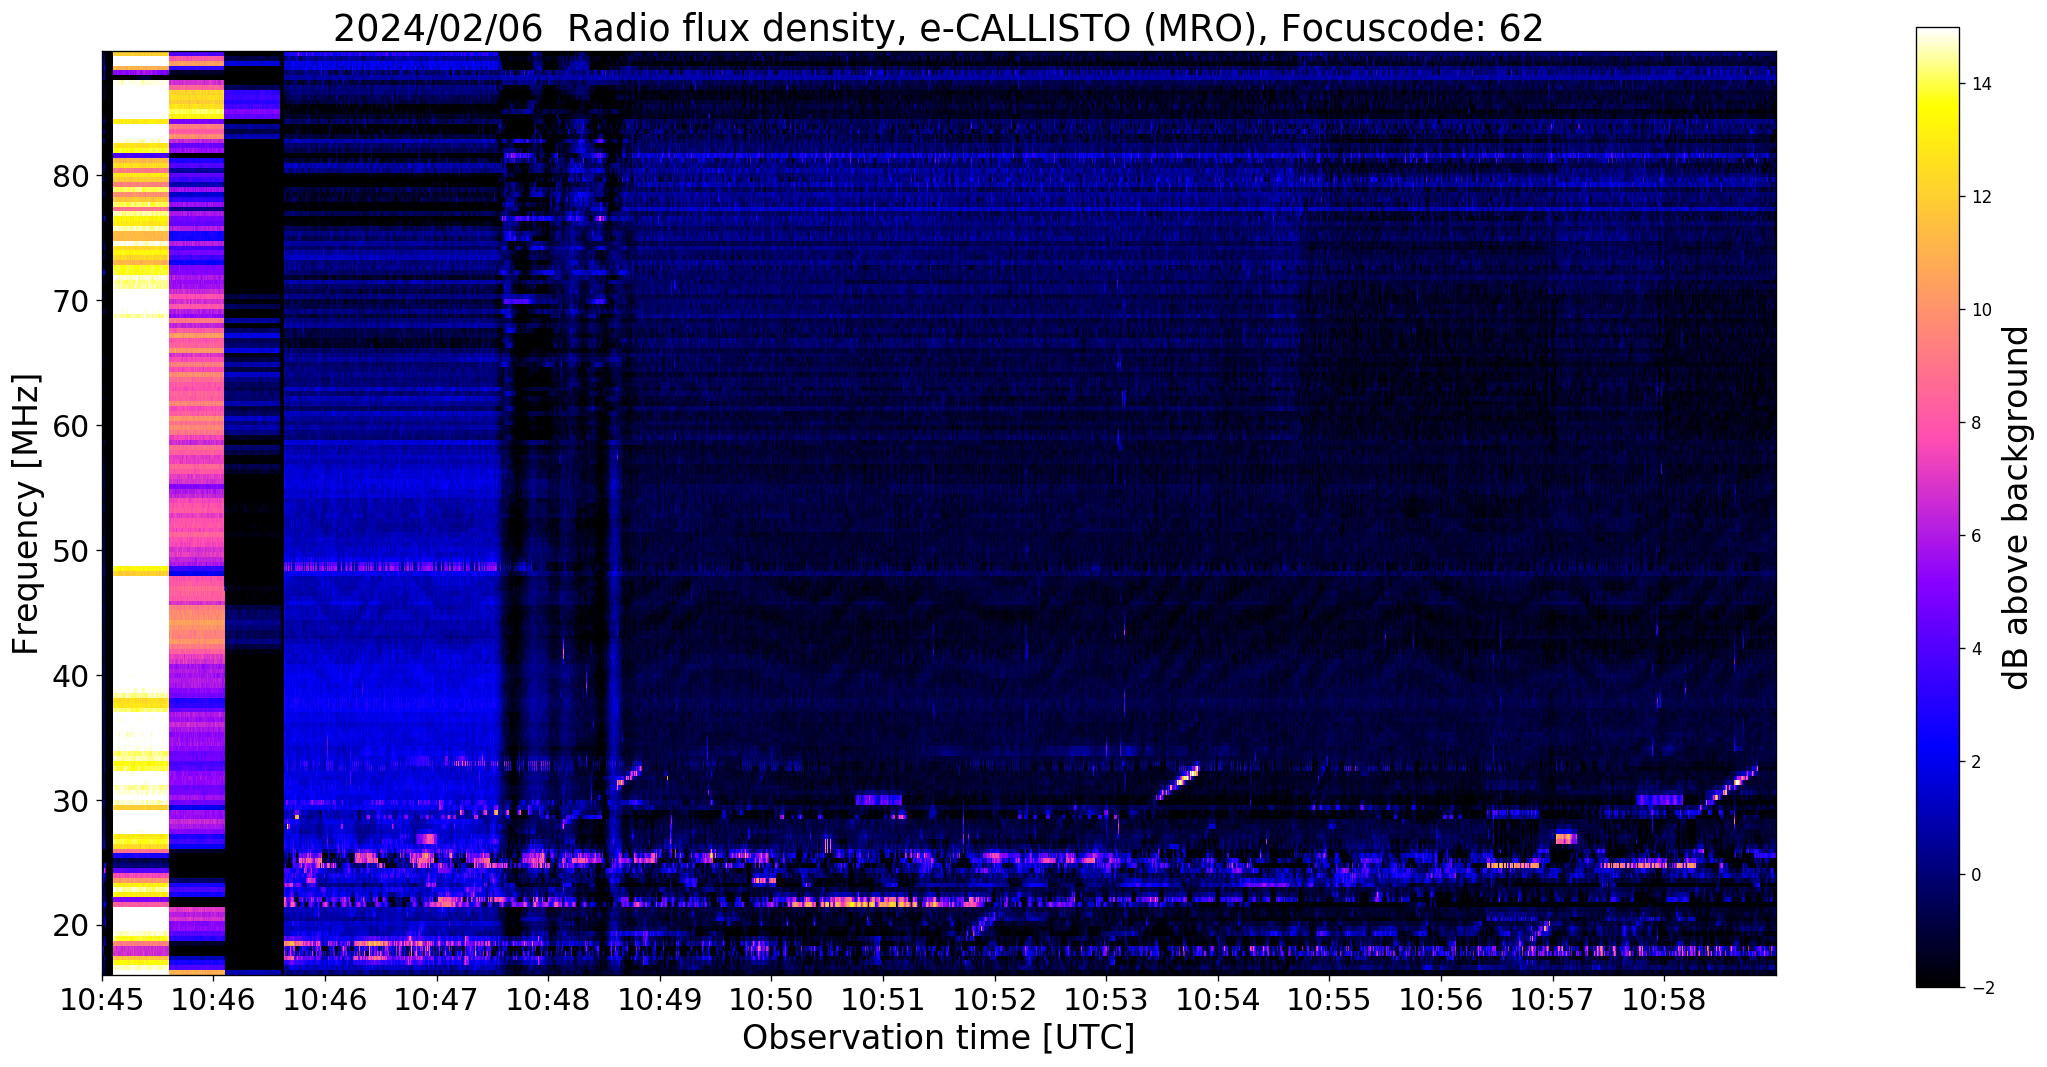This screenshot has width=2047, height=1067.
Task: Click the 70 frequency tick label
Action: click(x=72, y=301)
